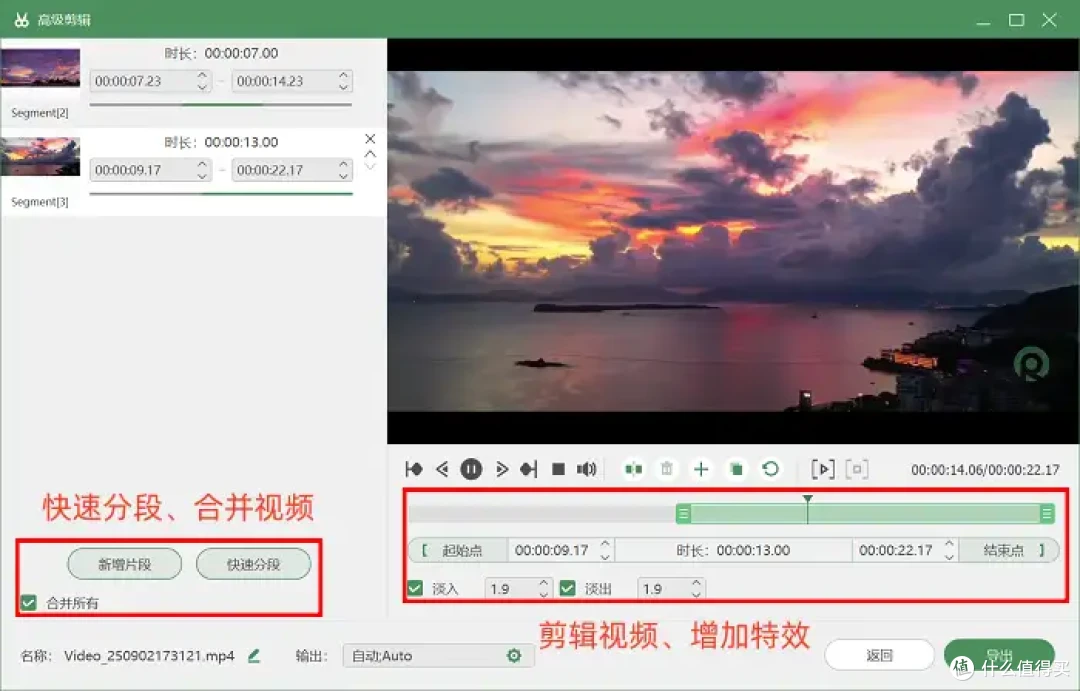This screenshot has height=691, width=1080.
Task: Click the playback time 00:00:14.06/00:00:22.17
Action: tap(985, 470)
